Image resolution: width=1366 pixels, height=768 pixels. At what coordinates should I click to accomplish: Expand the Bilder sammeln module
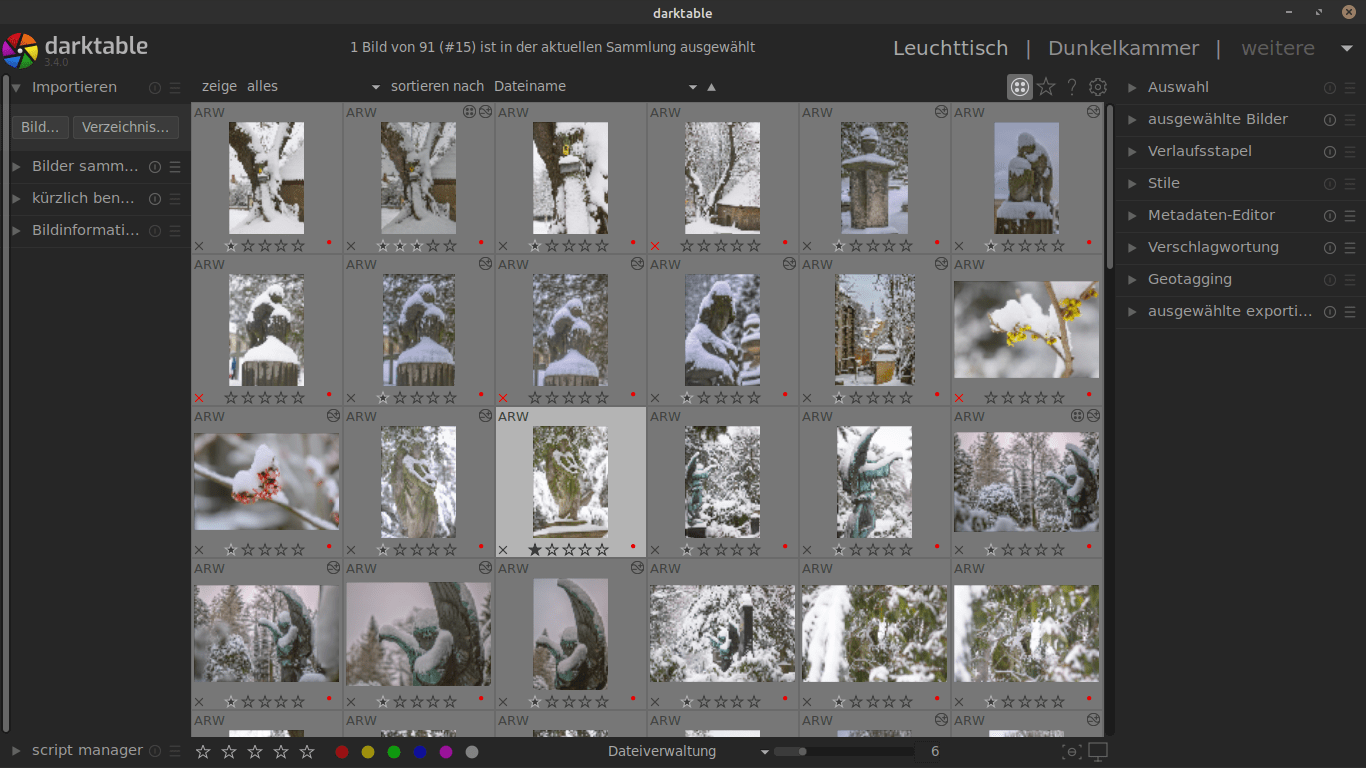click(x=17, y=167)
